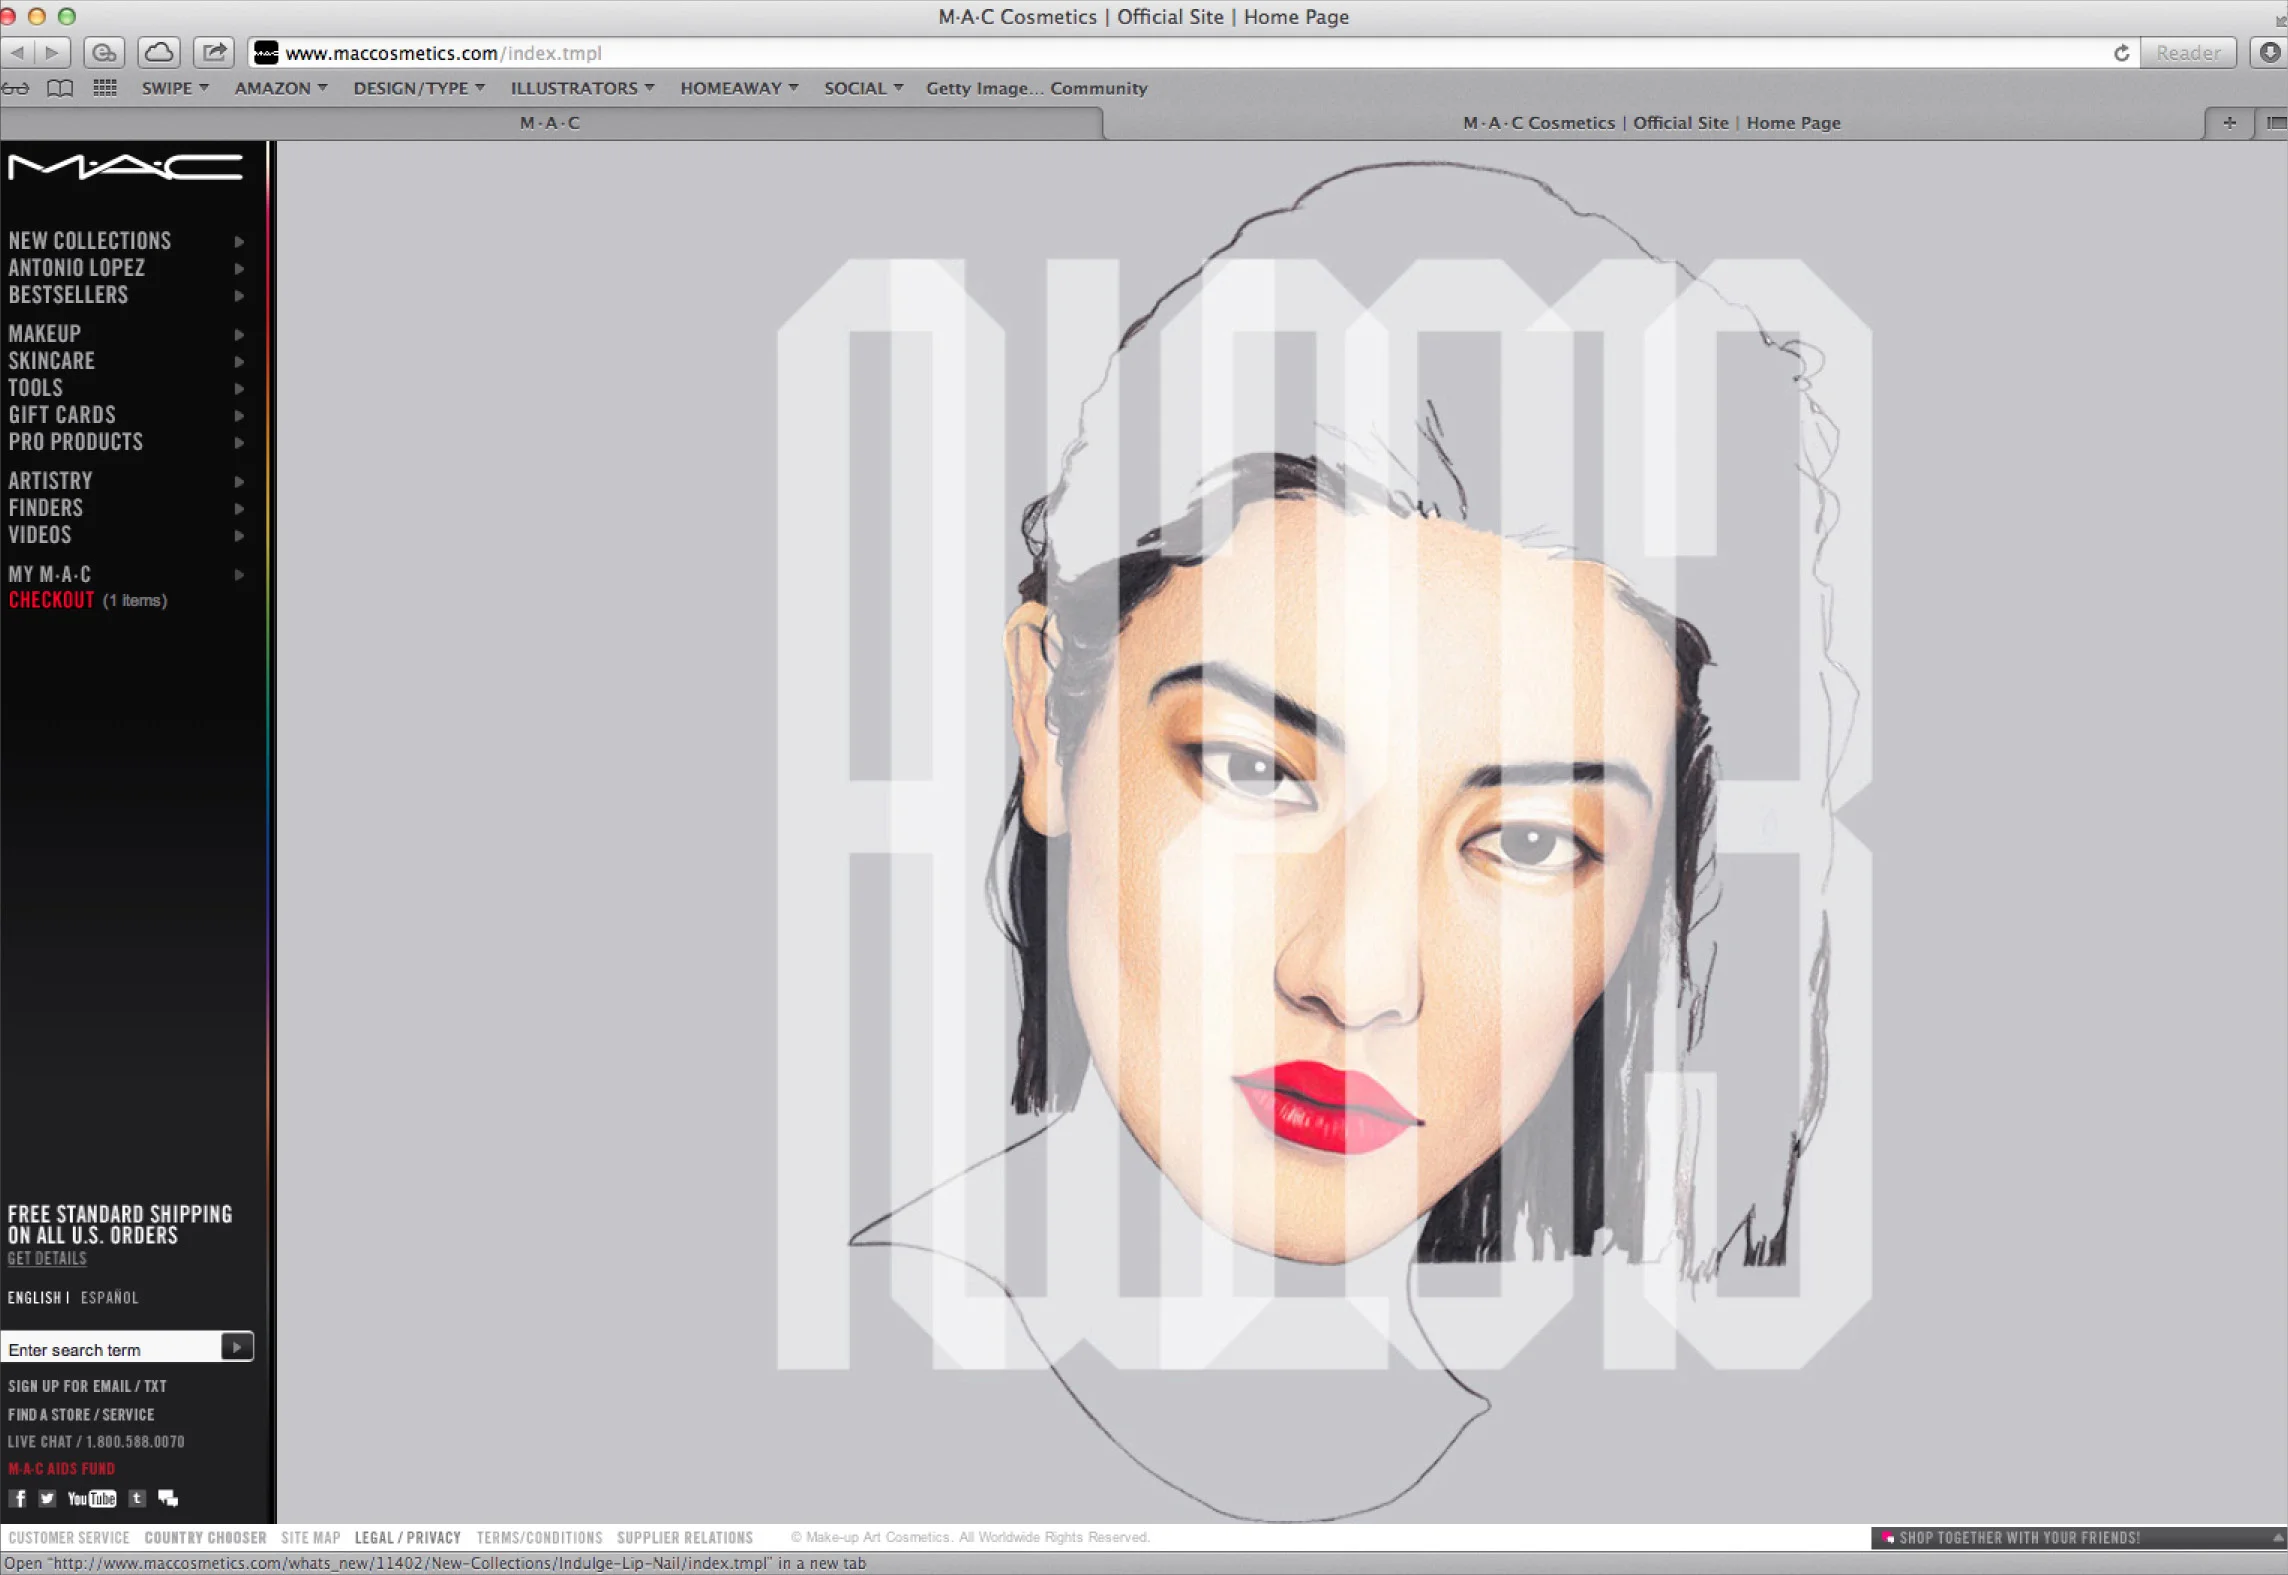This screenshot has width=2288, height=1575.
Task: Go forward with the browser forward arrow
Action: click(52, 52)
